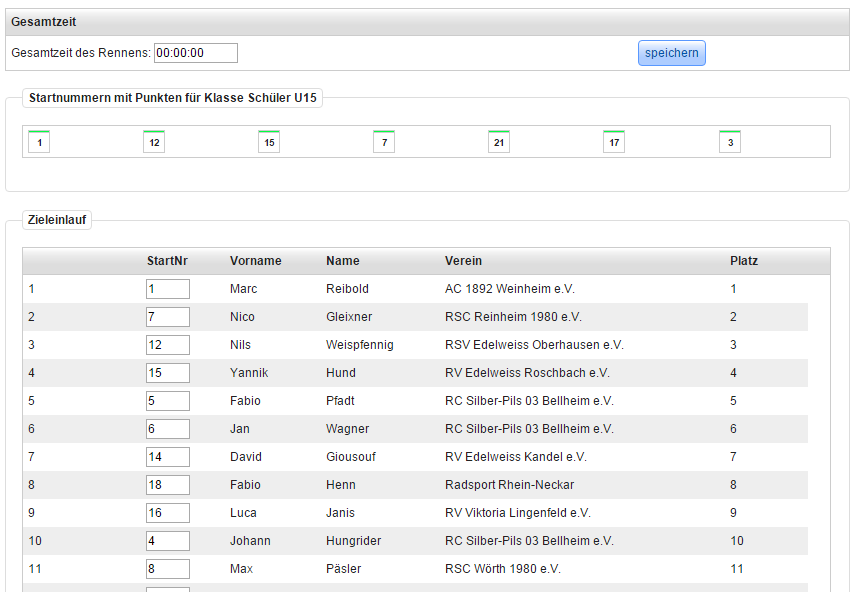
Task: Edit the StartNr field for Nico Gleixner
Action: [167, 317]
